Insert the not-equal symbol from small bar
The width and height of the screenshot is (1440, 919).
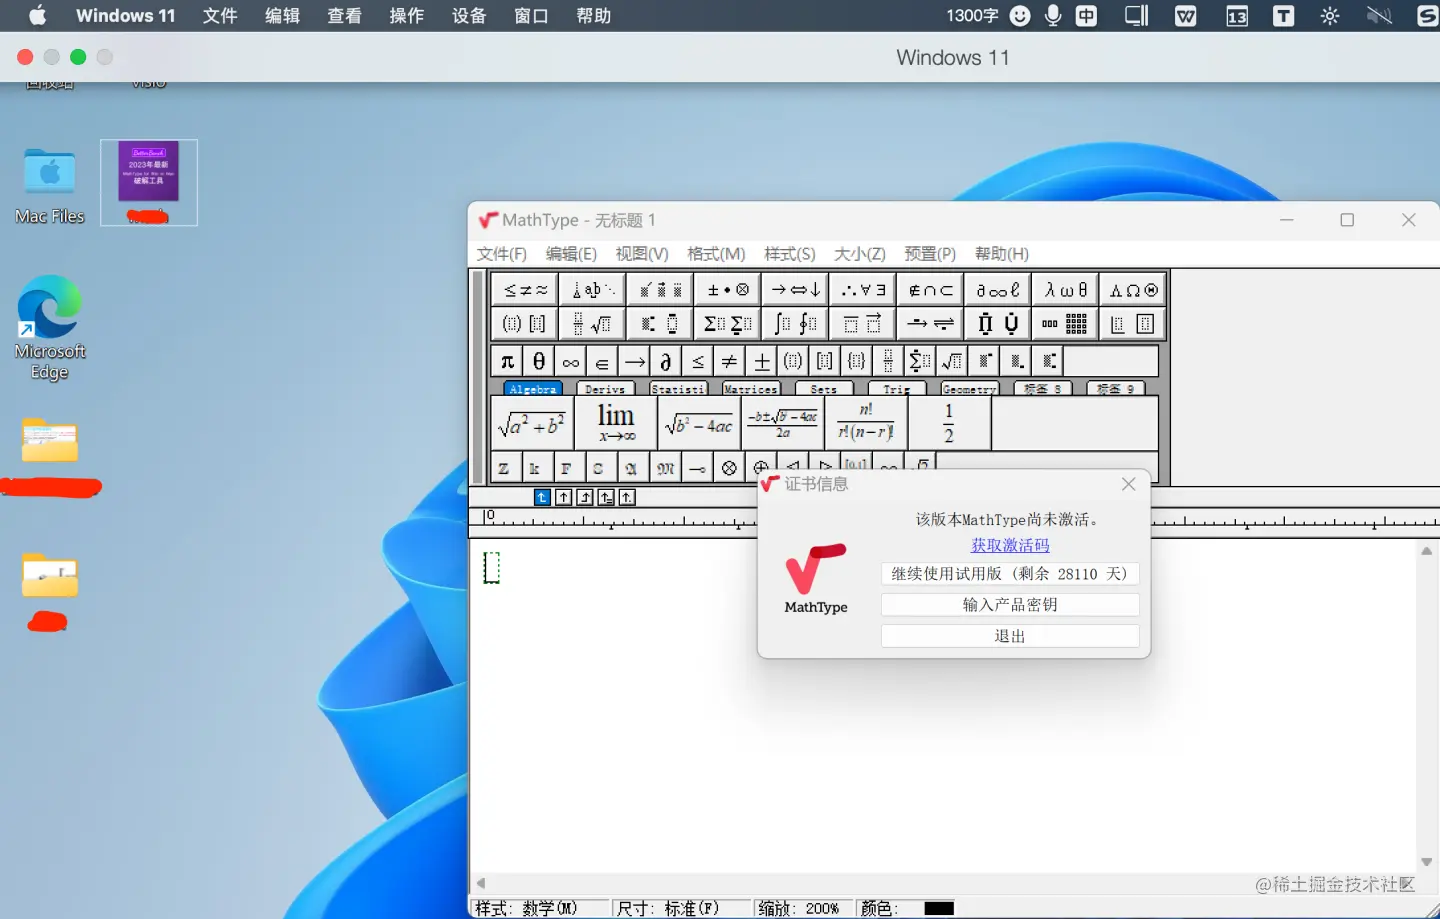[x=730, y=361]
